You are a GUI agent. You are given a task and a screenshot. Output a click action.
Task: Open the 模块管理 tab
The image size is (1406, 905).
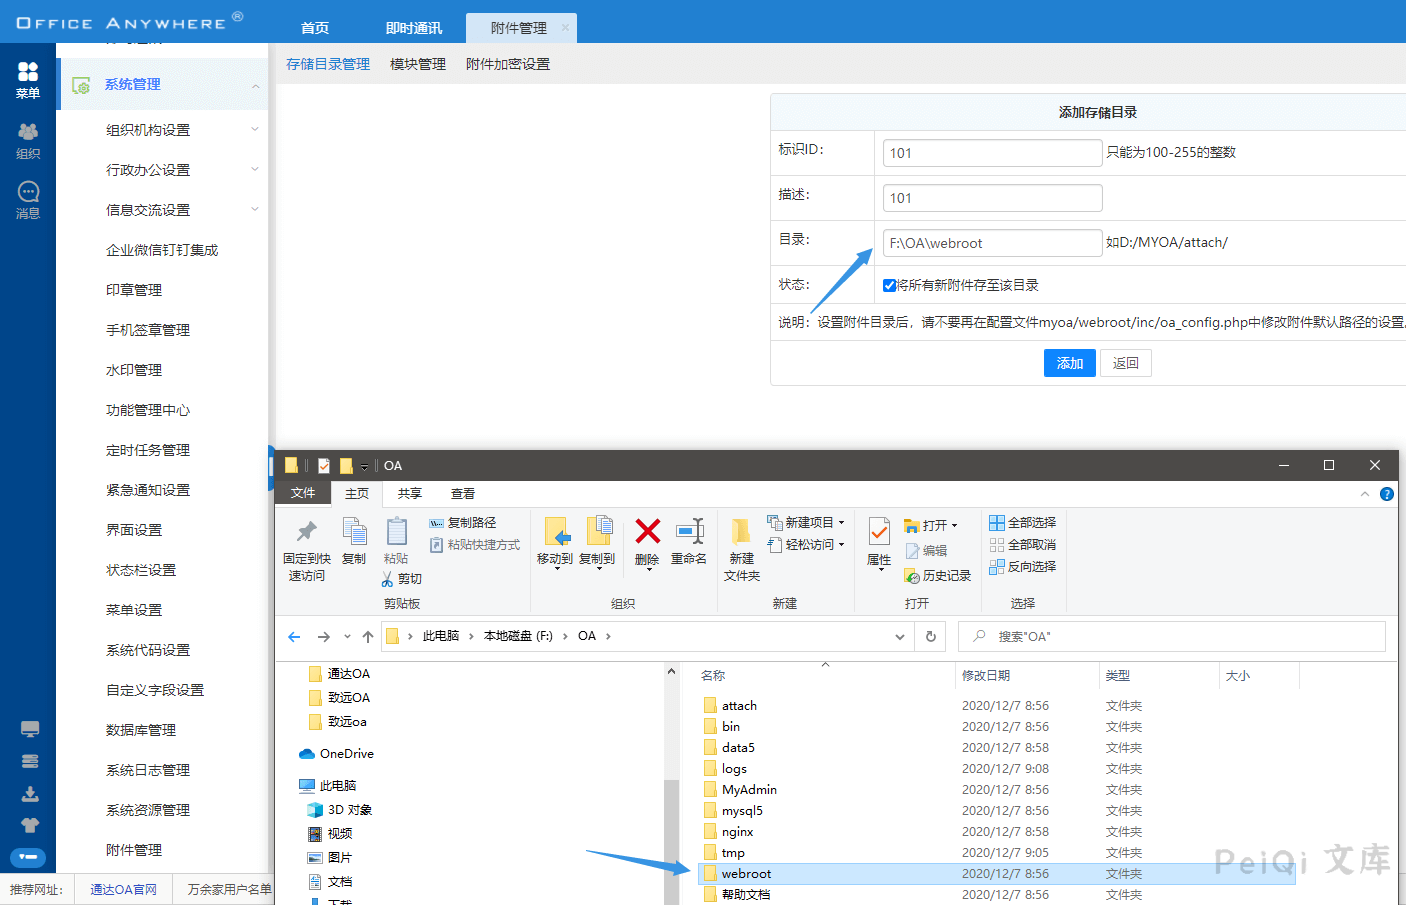tap(418, 64)
